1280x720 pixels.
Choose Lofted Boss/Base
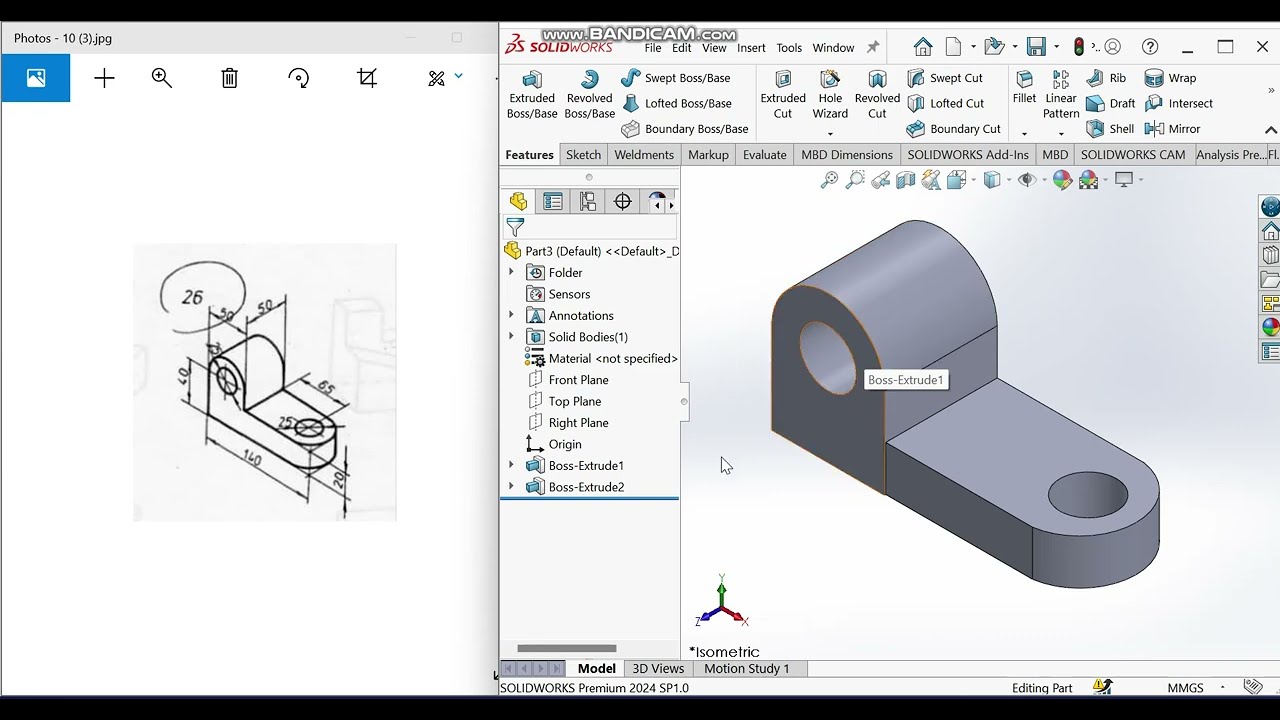point(677,103)
